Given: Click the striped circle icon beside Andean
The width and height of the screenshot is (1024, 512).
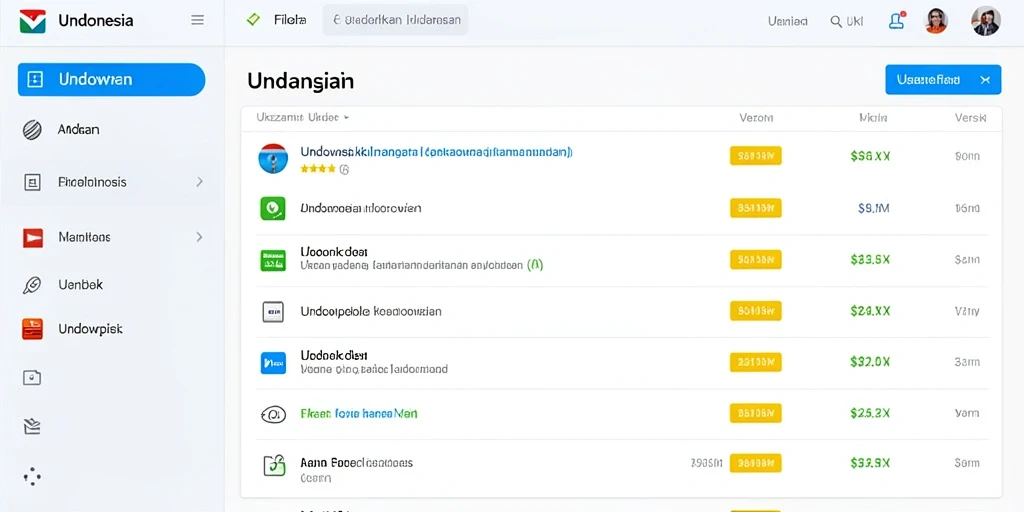Looking at the screenshot, I should pos(32,130).
